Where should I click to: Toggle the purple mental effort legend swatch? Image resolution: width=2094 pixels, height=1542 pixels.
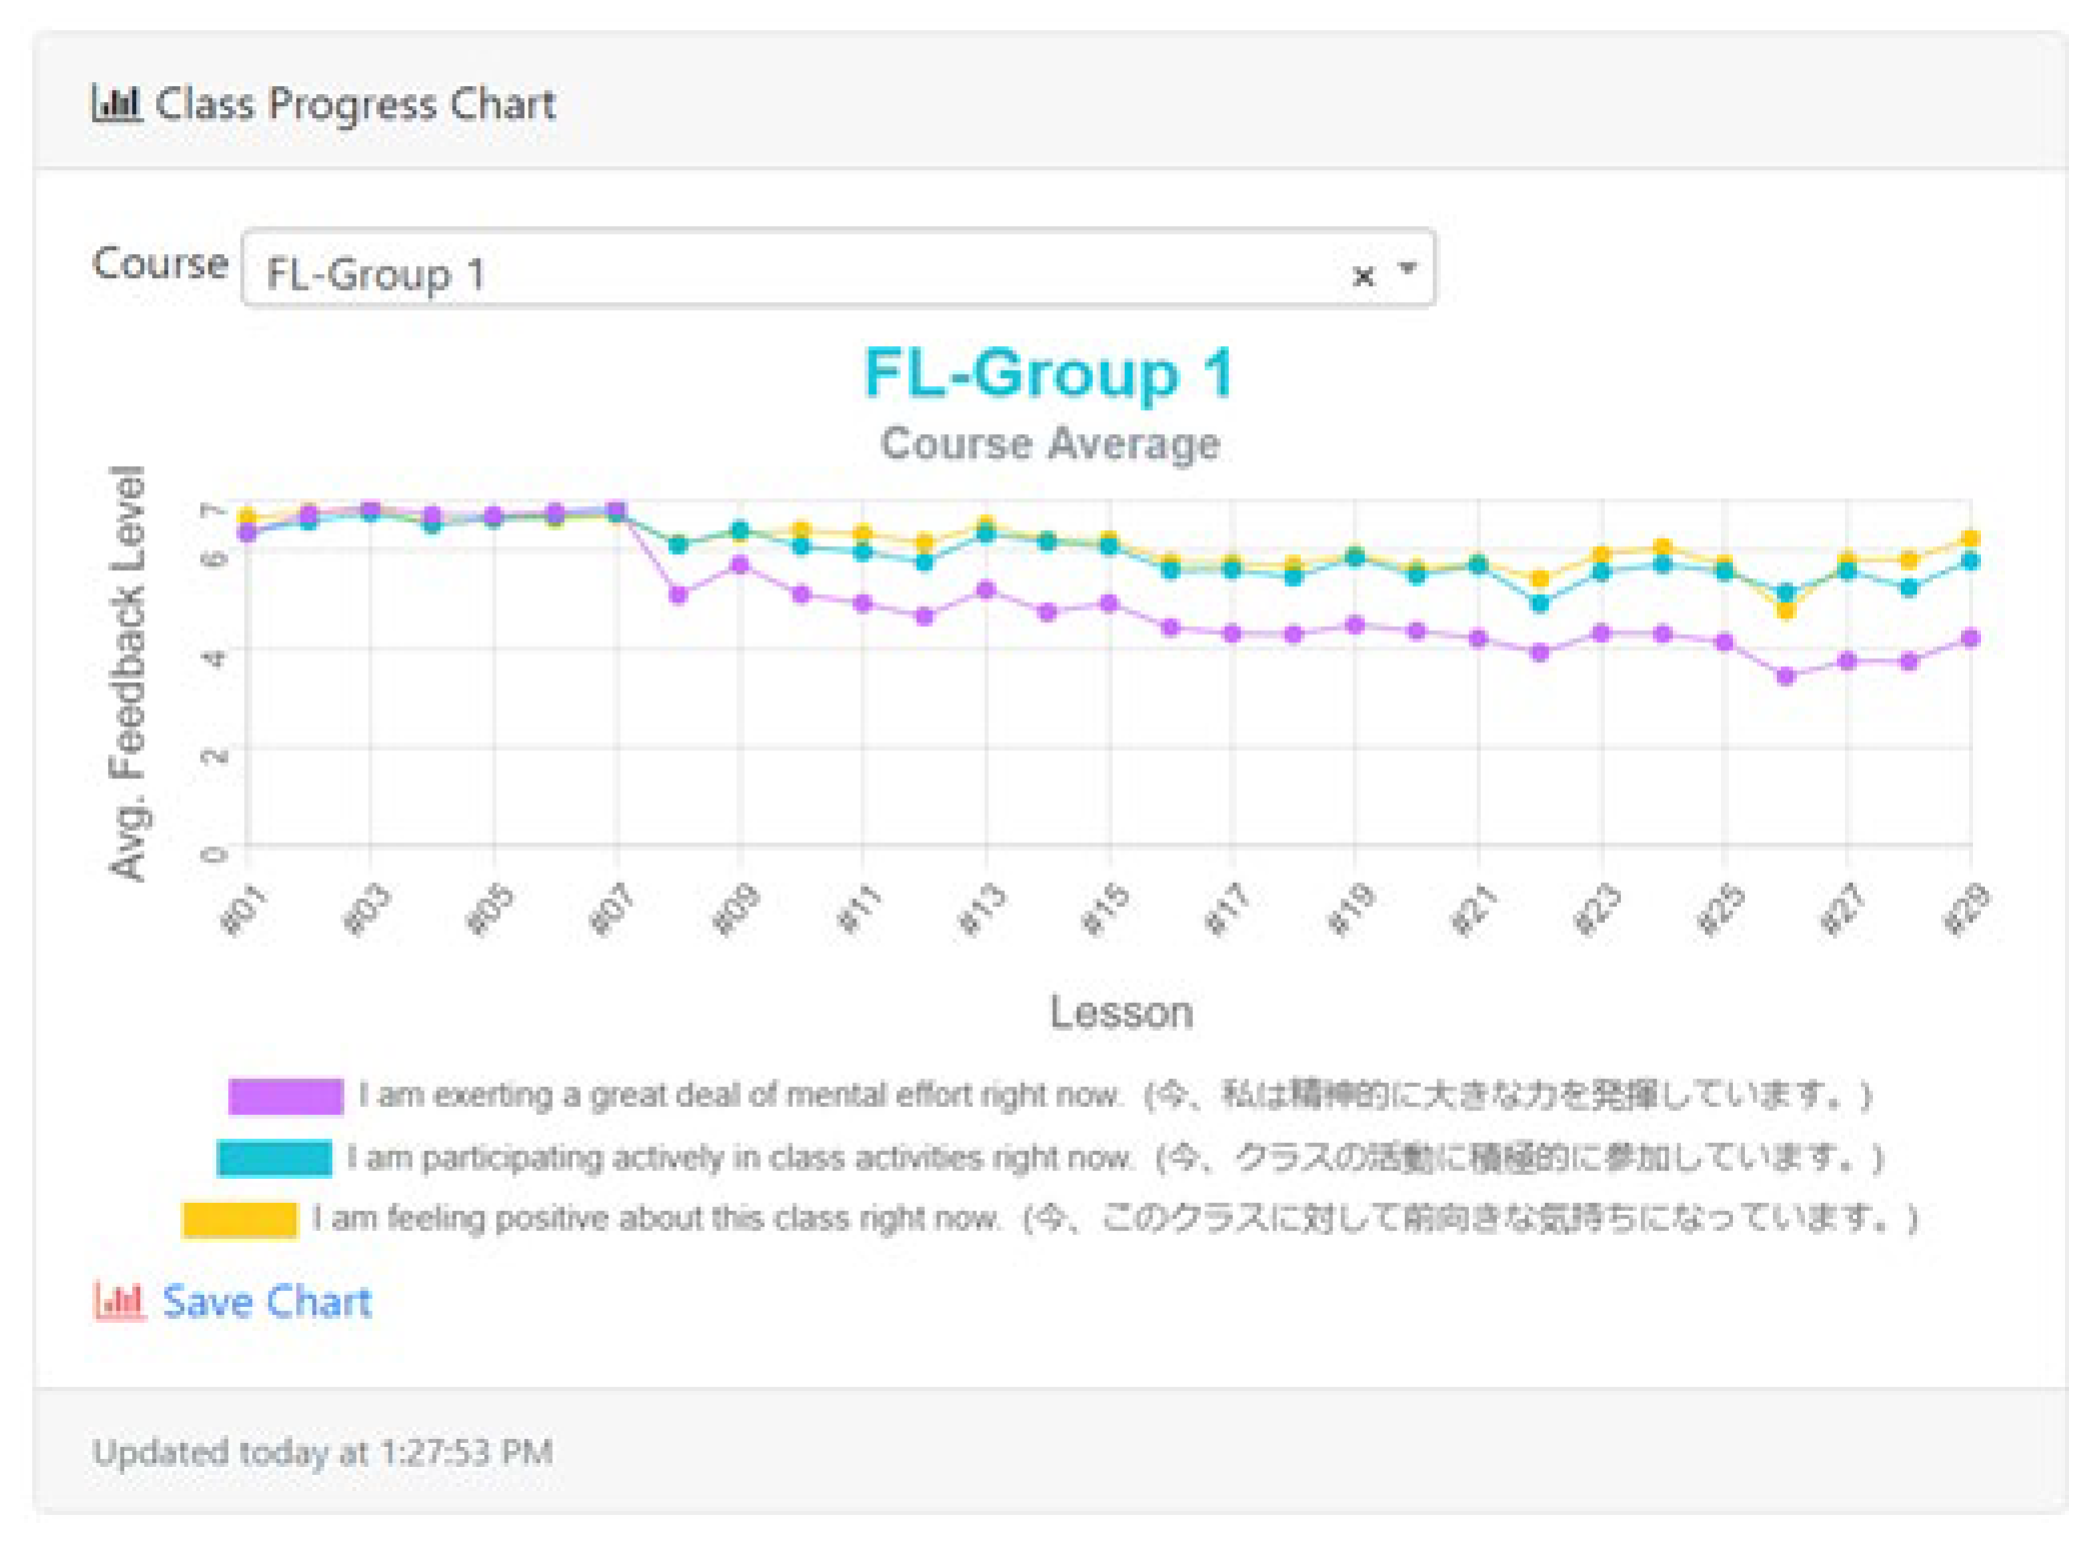click(x=285, y=1096)
